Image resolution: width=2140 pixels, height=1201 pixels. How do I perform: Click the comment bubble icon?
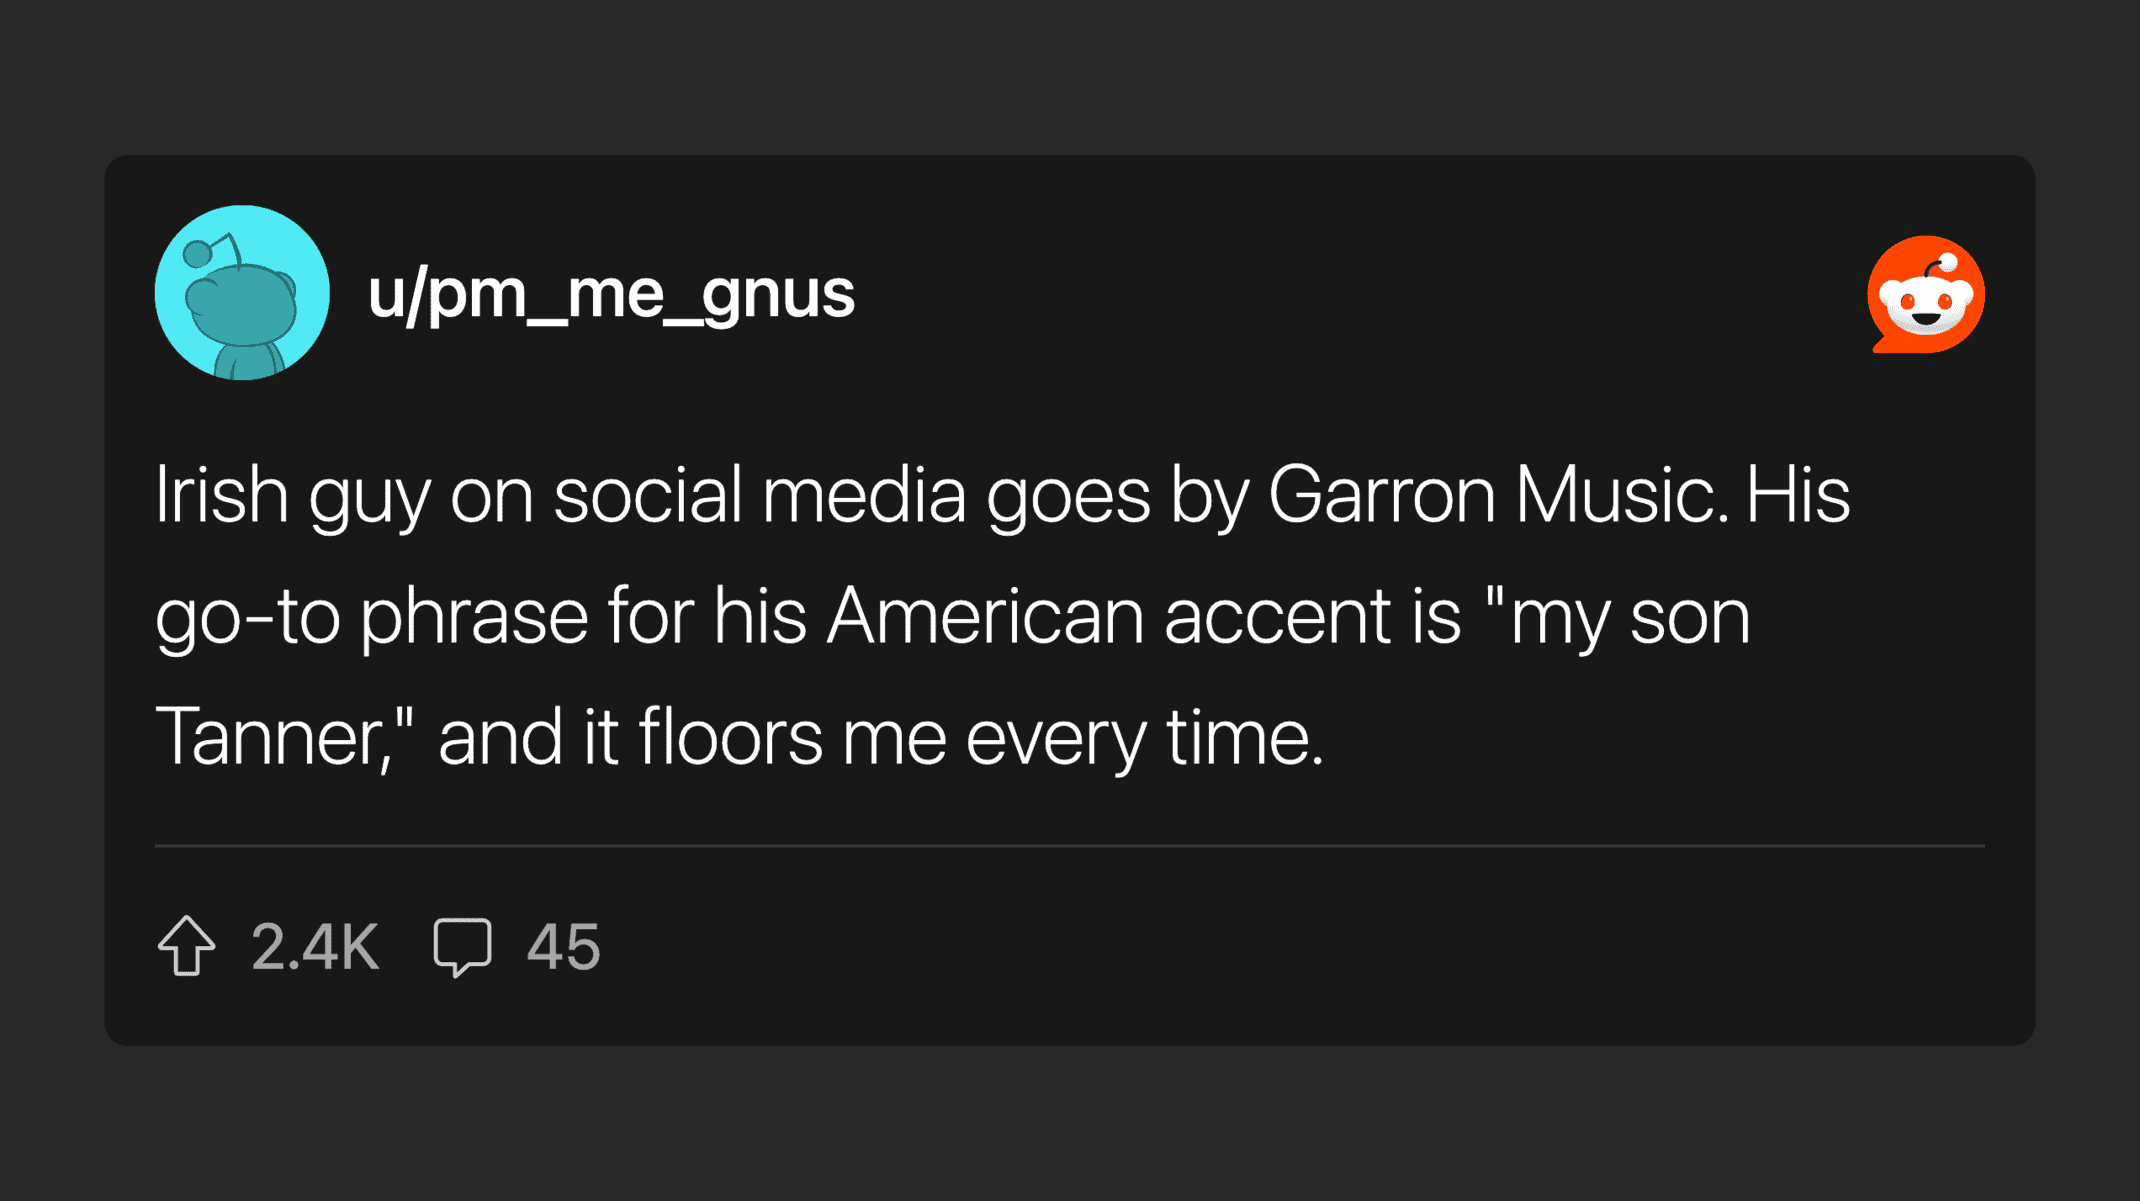[462, 946]
